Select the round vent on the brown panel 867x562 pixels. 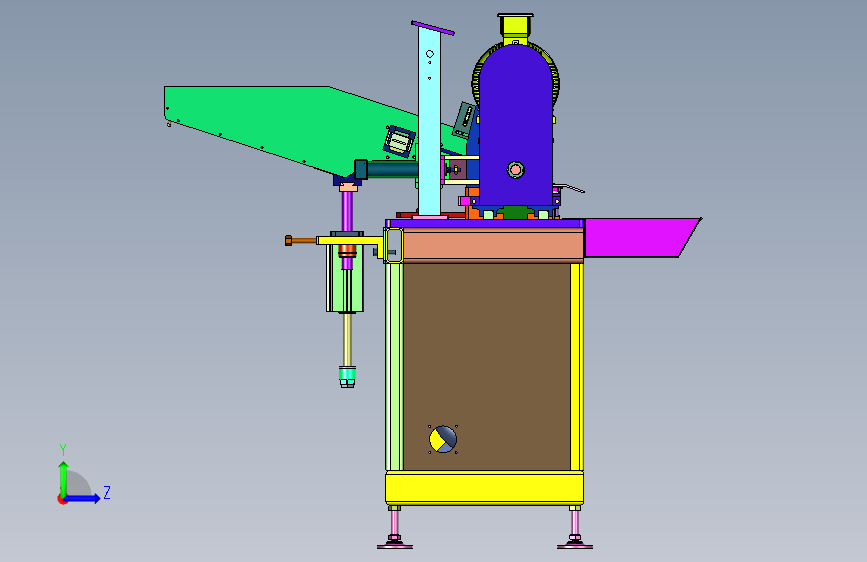coord(443,440)
